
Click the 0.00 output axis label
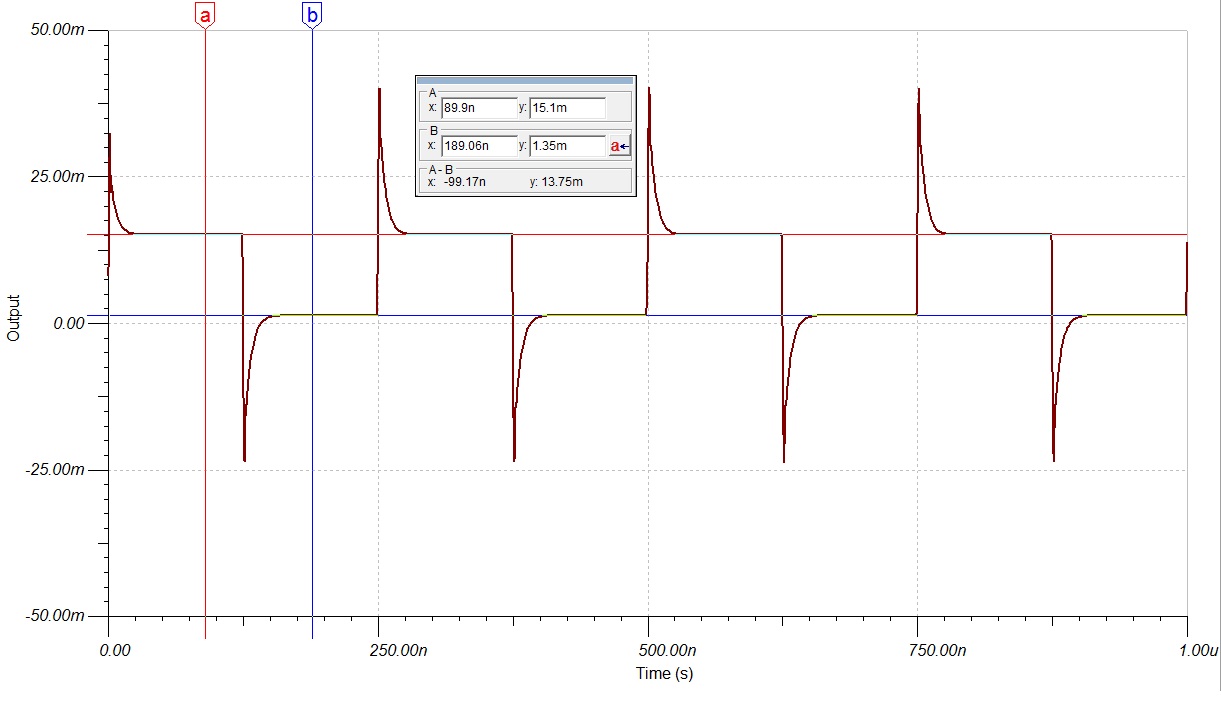click(x=70, y=323)
